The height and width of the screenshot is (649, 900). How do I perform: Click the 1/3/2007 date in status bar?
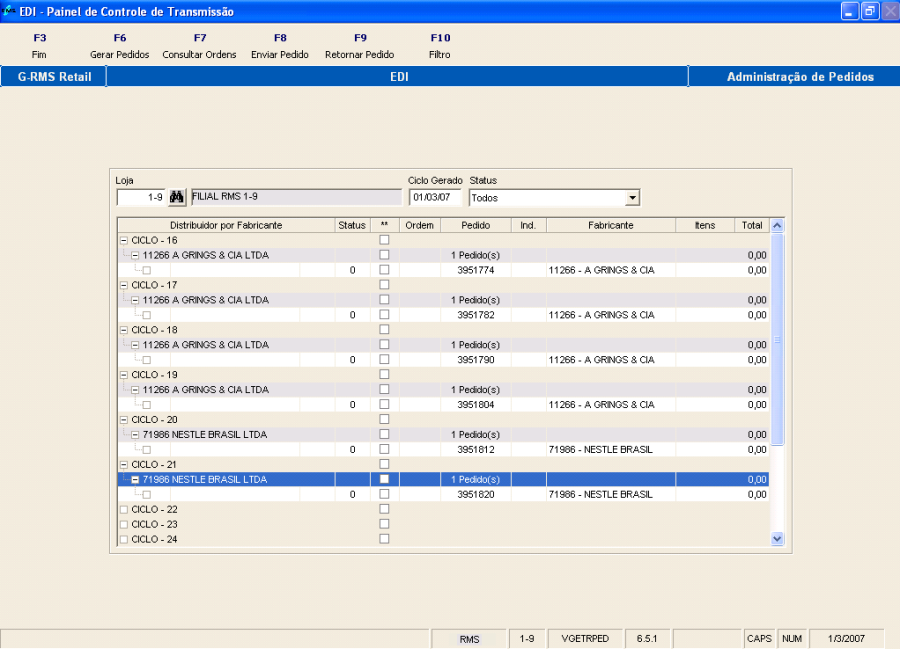[846, 639]
